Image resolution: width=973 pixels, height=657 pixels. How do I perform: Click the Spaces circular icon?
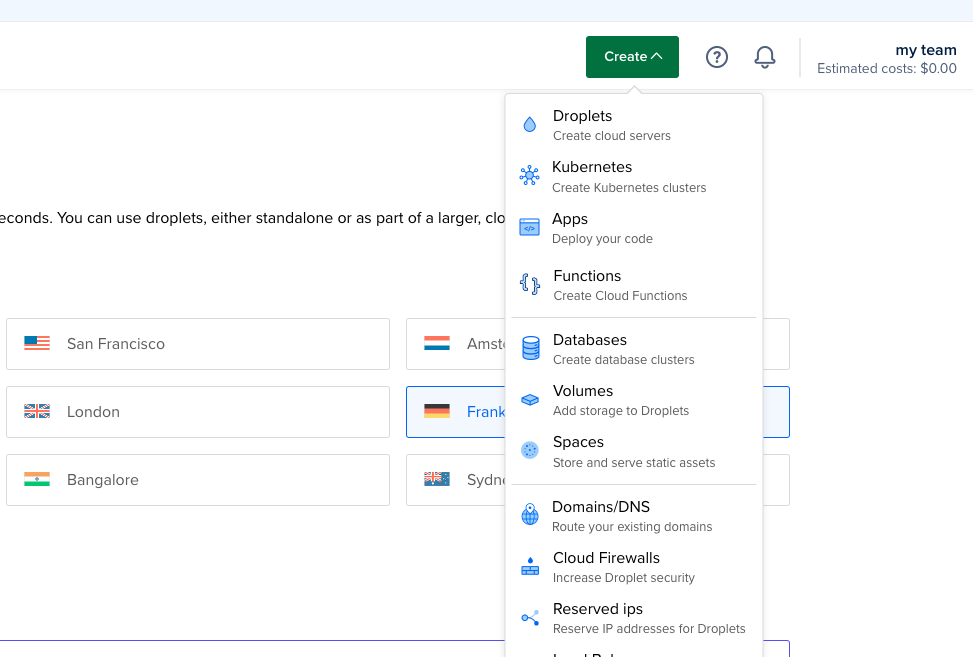coord(530,450)
